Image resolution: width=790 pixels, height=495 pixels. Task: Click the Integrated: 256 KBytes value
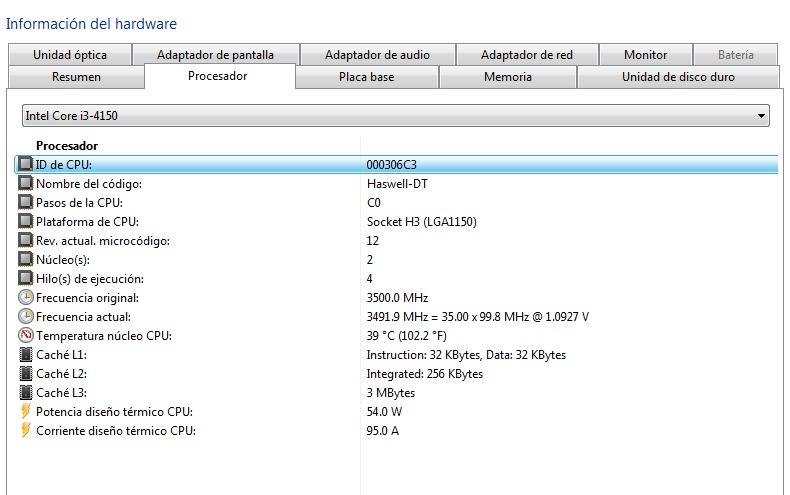coord(425,374)
